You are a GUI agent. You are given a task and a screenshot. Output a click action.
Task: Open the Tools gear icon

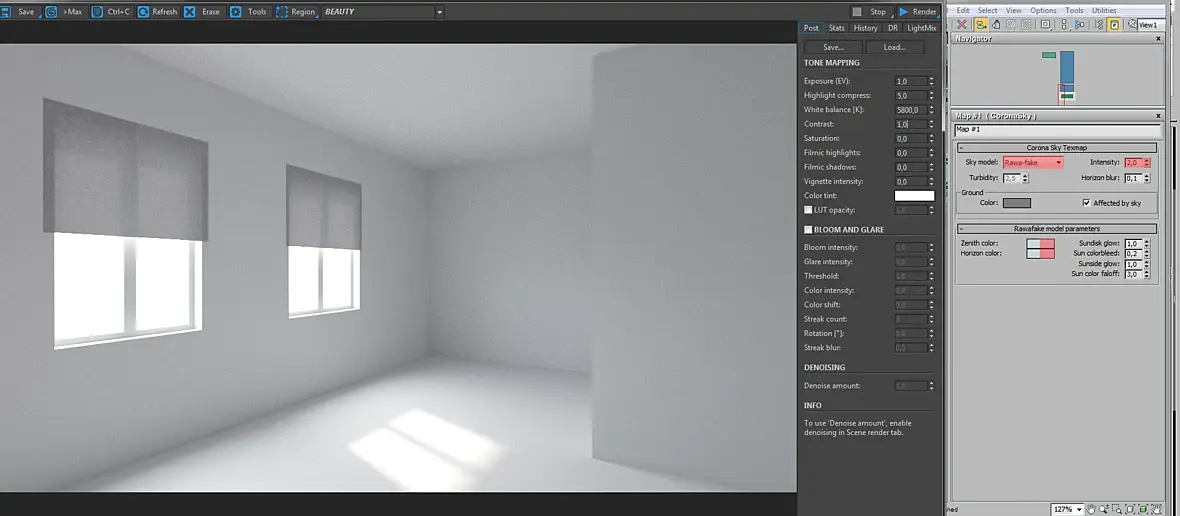pos(236,12)
